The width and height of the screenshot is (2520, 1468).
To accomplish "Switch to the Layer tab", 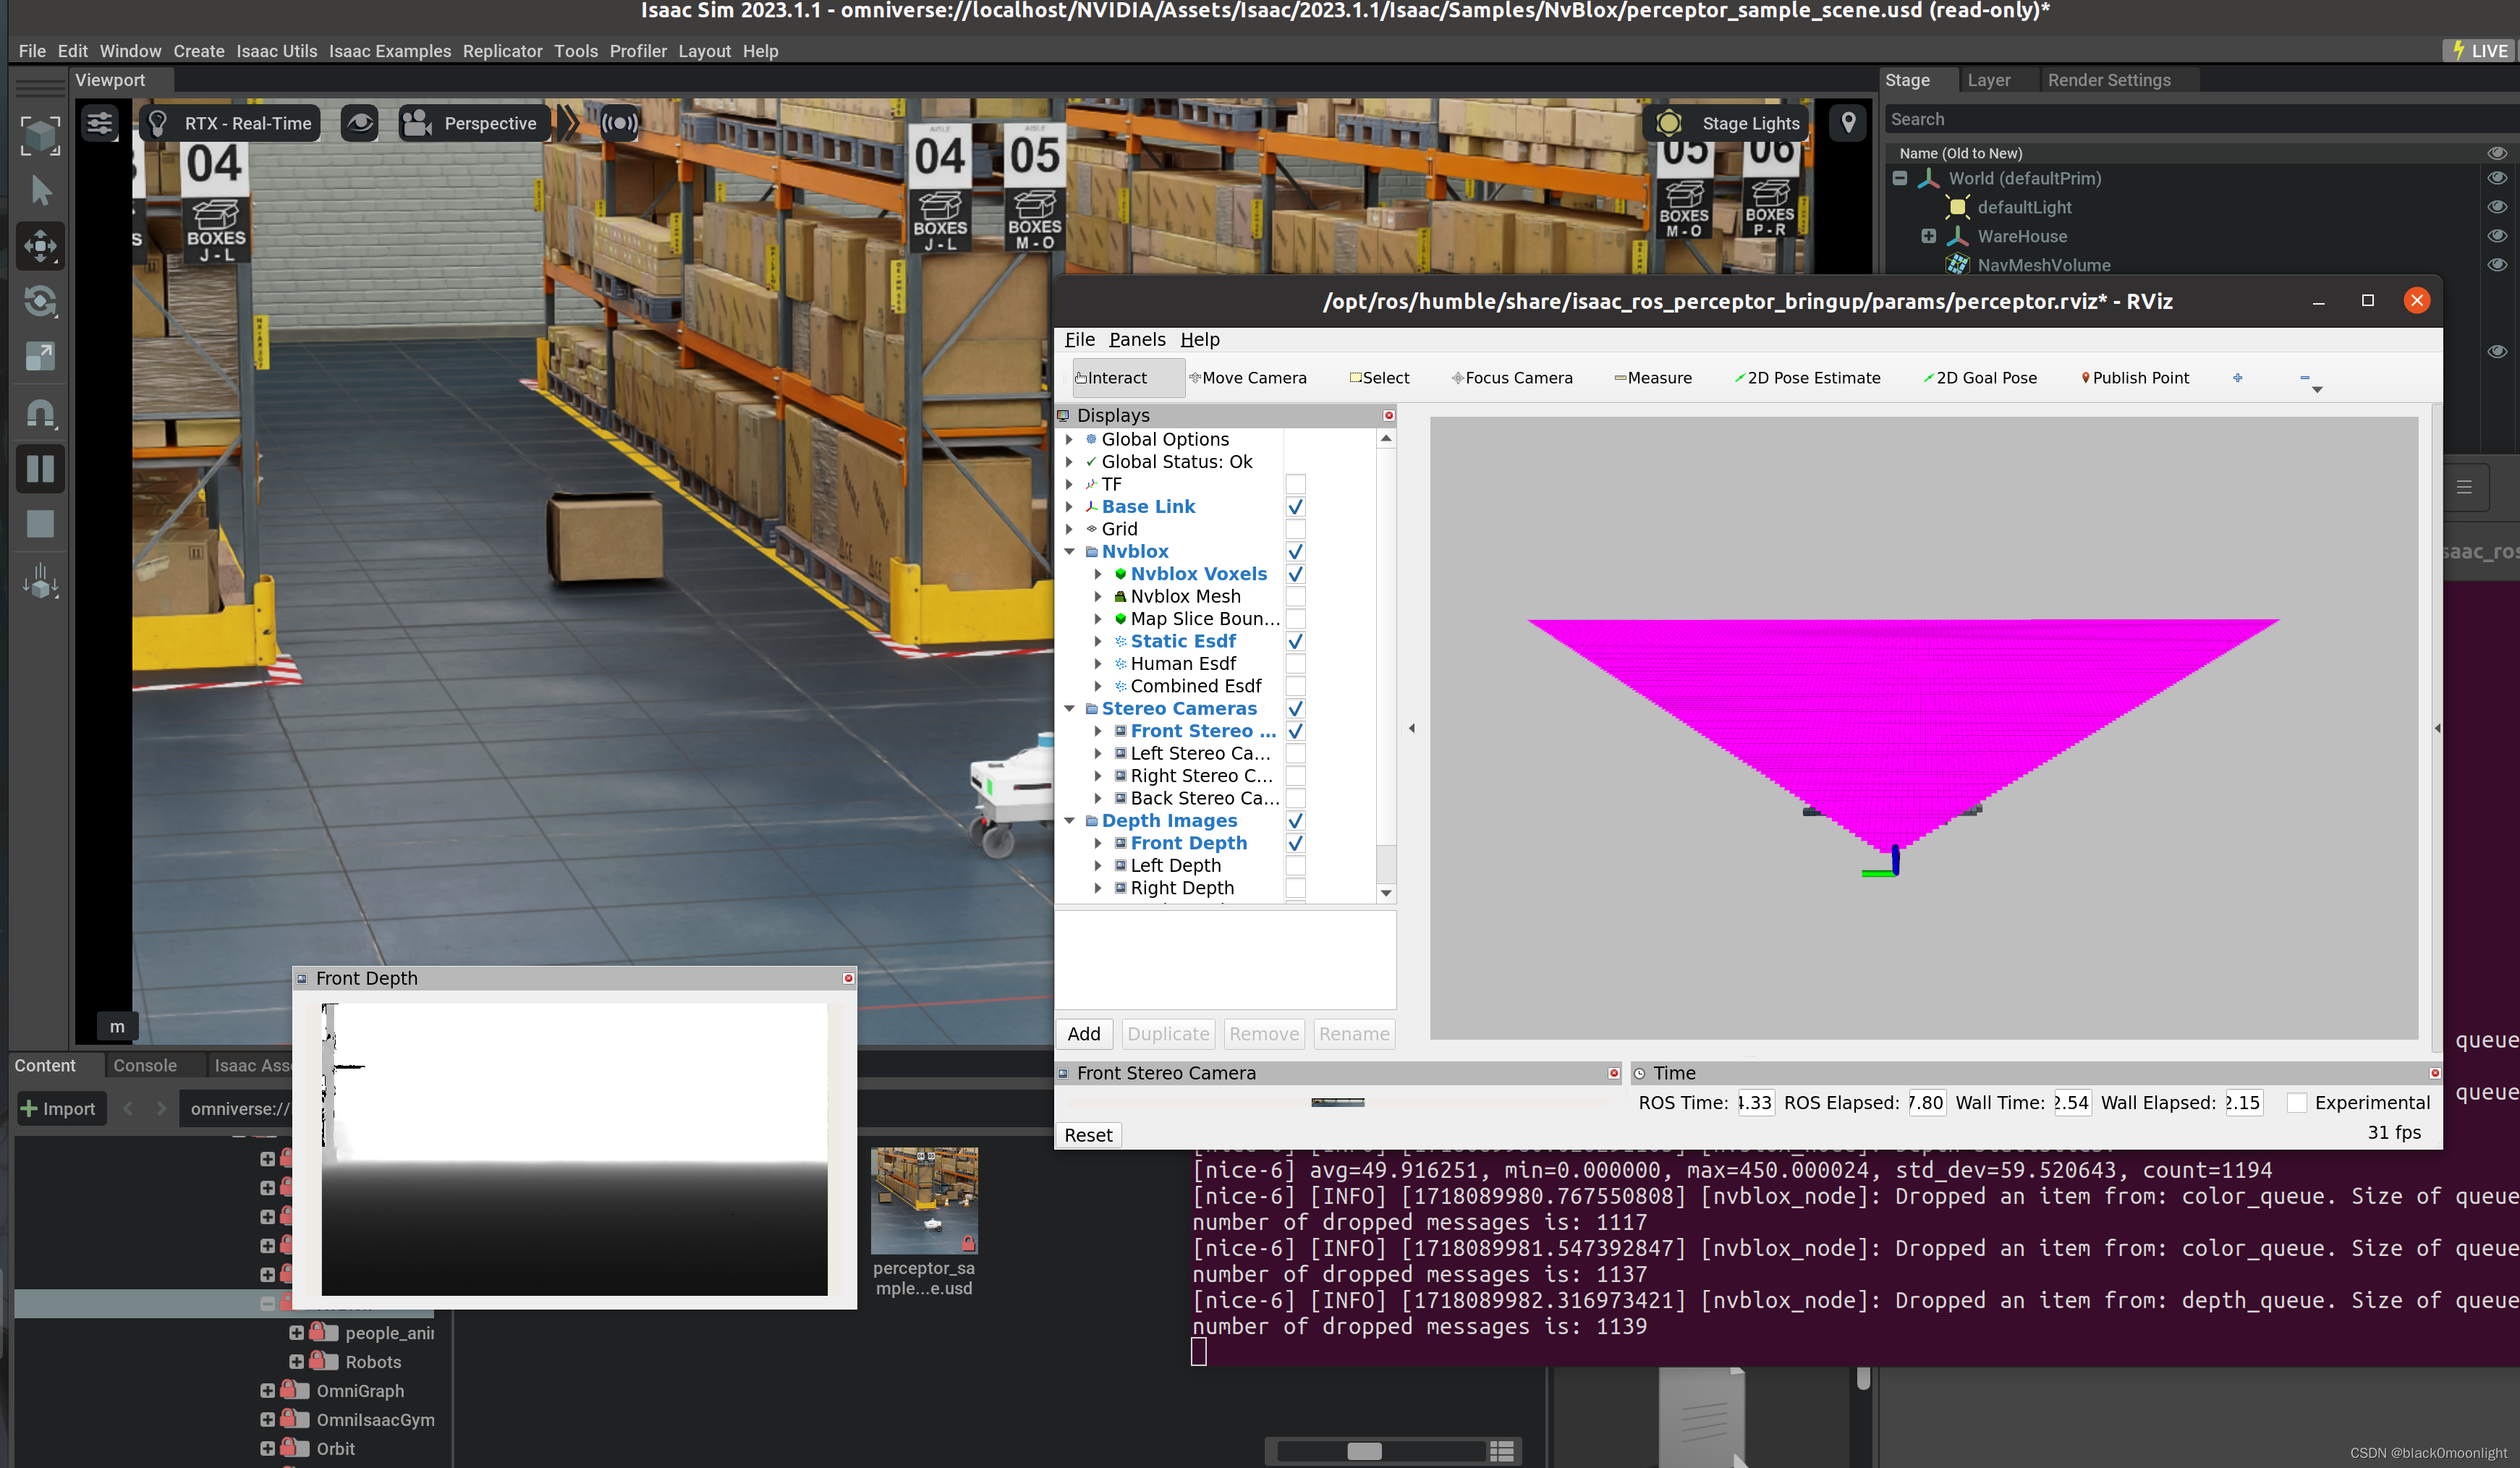I will coord(1988,80).
